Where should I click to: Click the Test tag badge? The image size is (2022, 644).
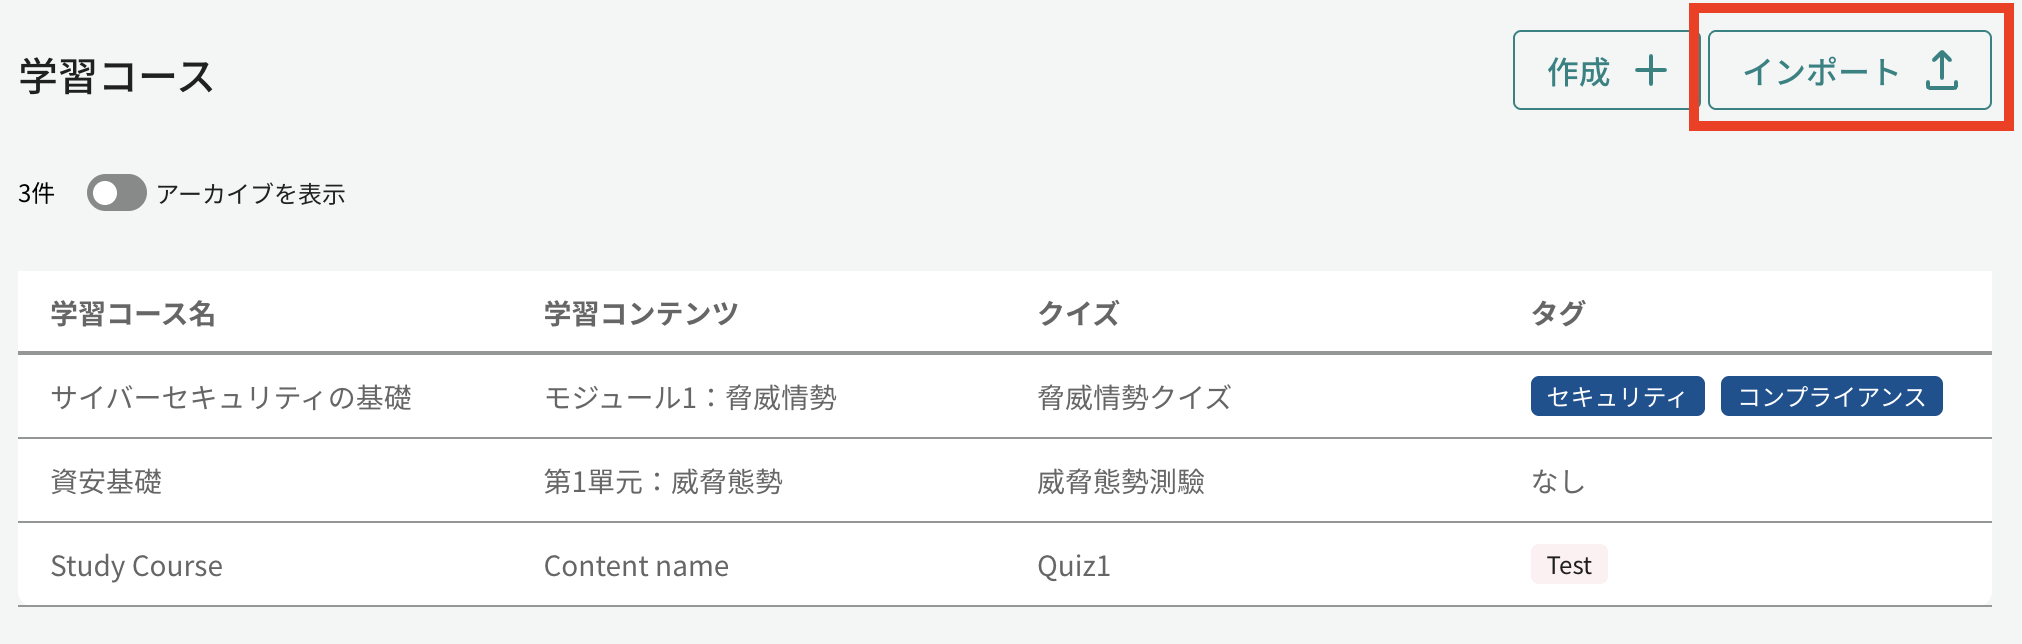pos(1569,565)
